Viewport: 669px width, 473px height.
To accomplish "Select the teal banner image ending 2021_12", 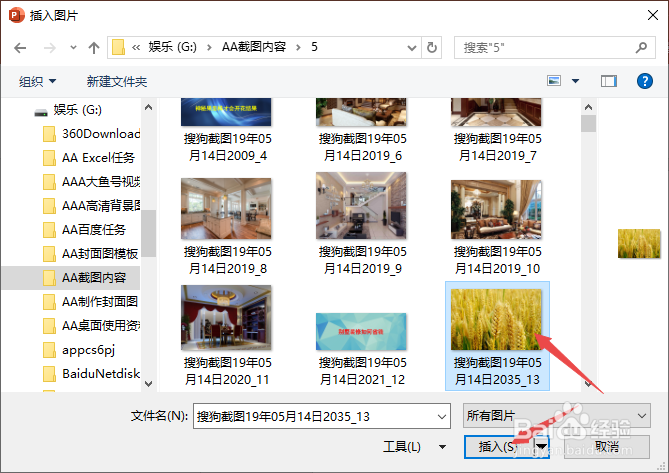I will pos(362,350).
